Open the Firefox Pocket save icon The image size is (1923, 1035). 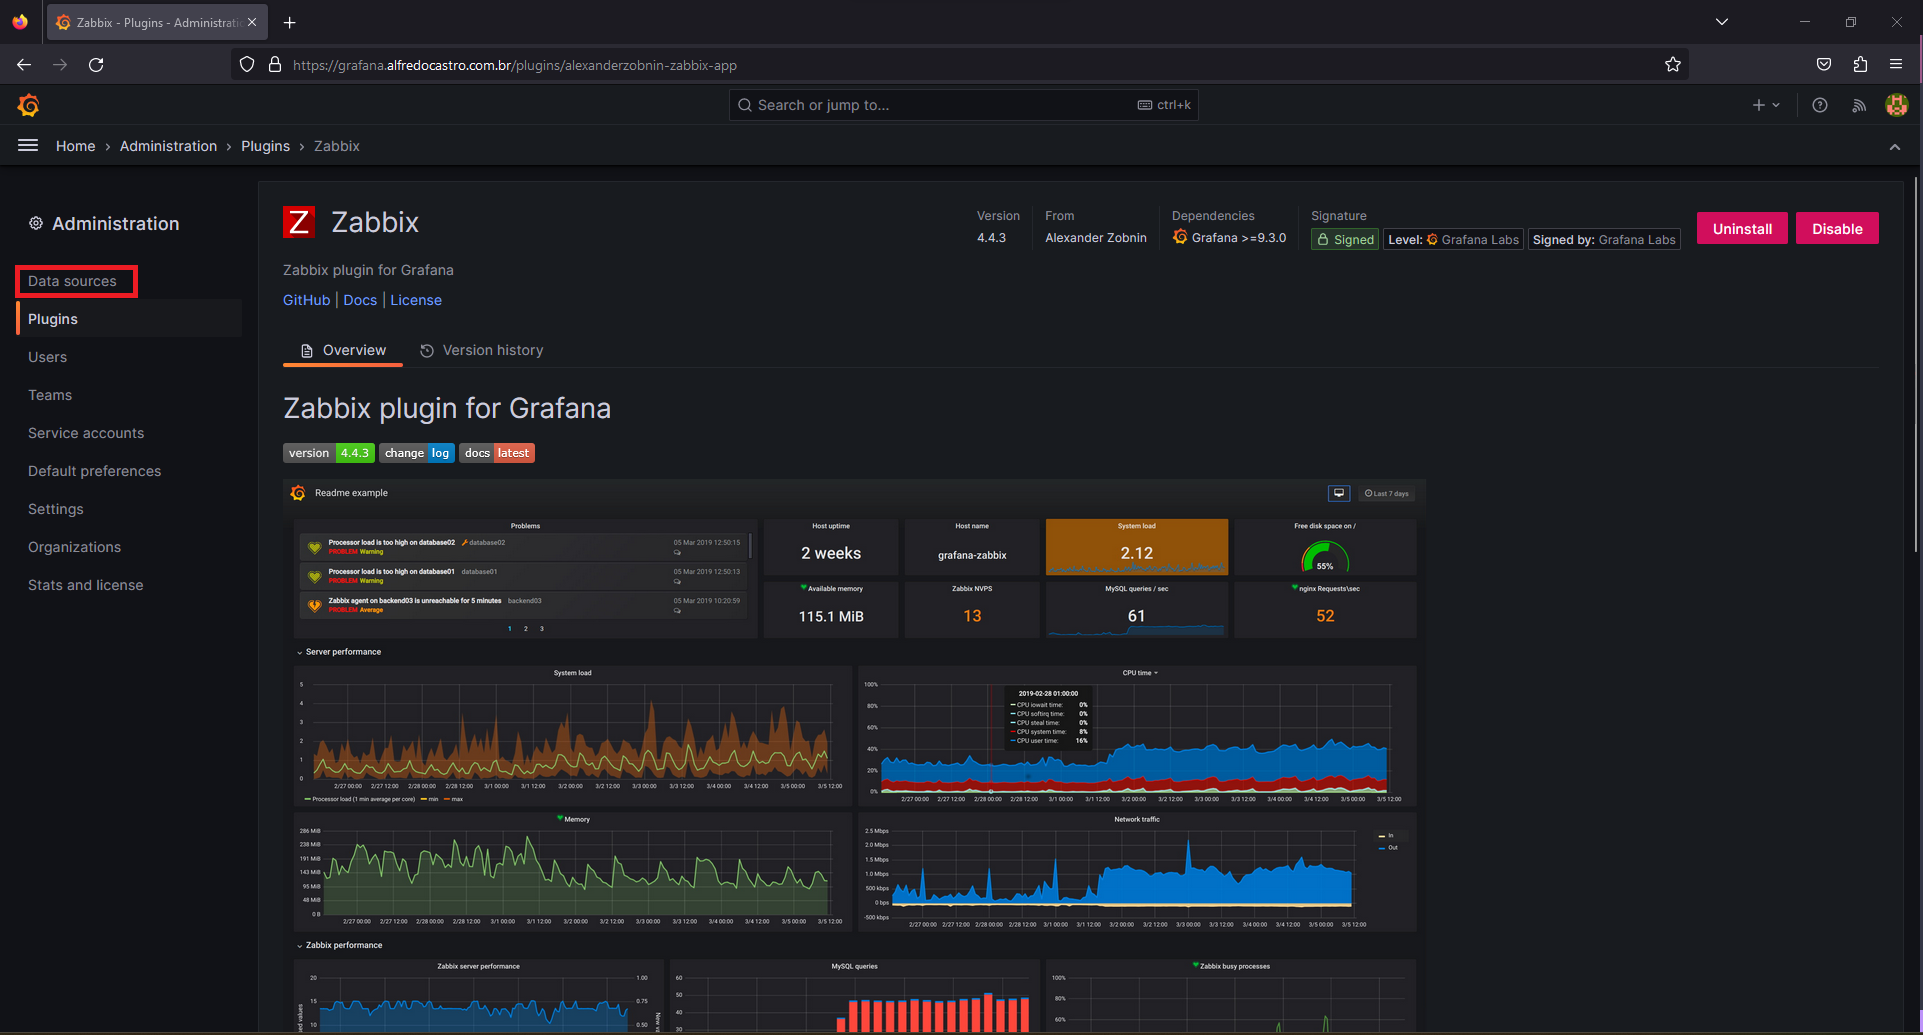(x=1824, y=65)
